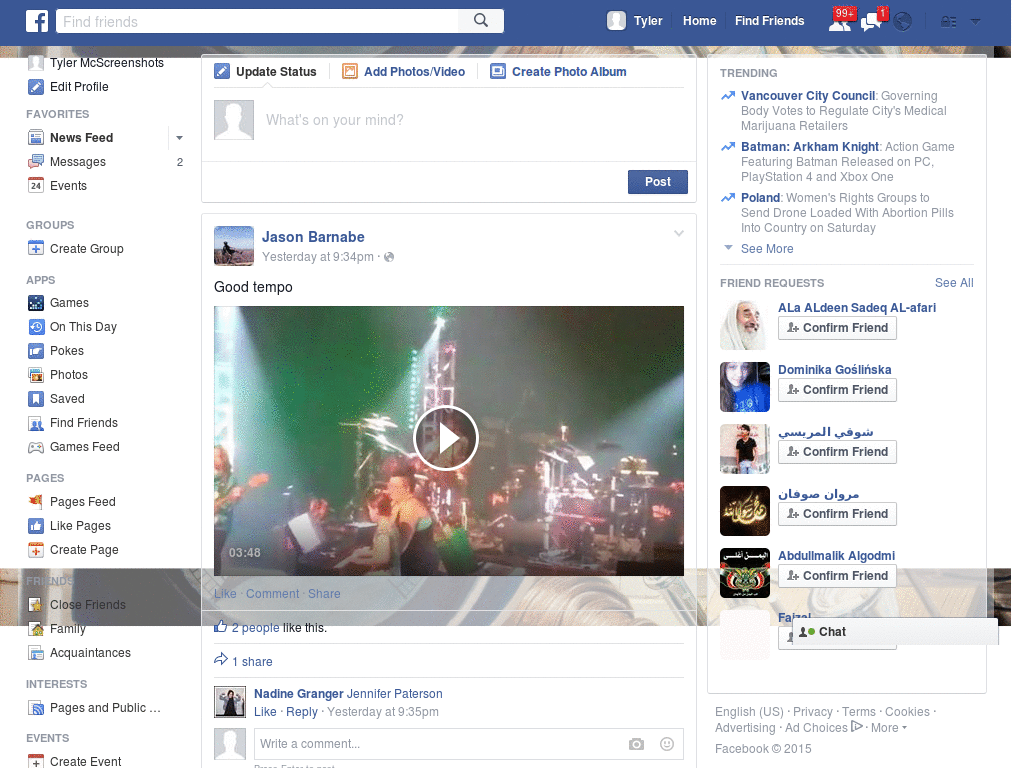The image size is (1024, 768).
Task: Open Jason Barnabe's profile name link
Action: tap(313, 237)
